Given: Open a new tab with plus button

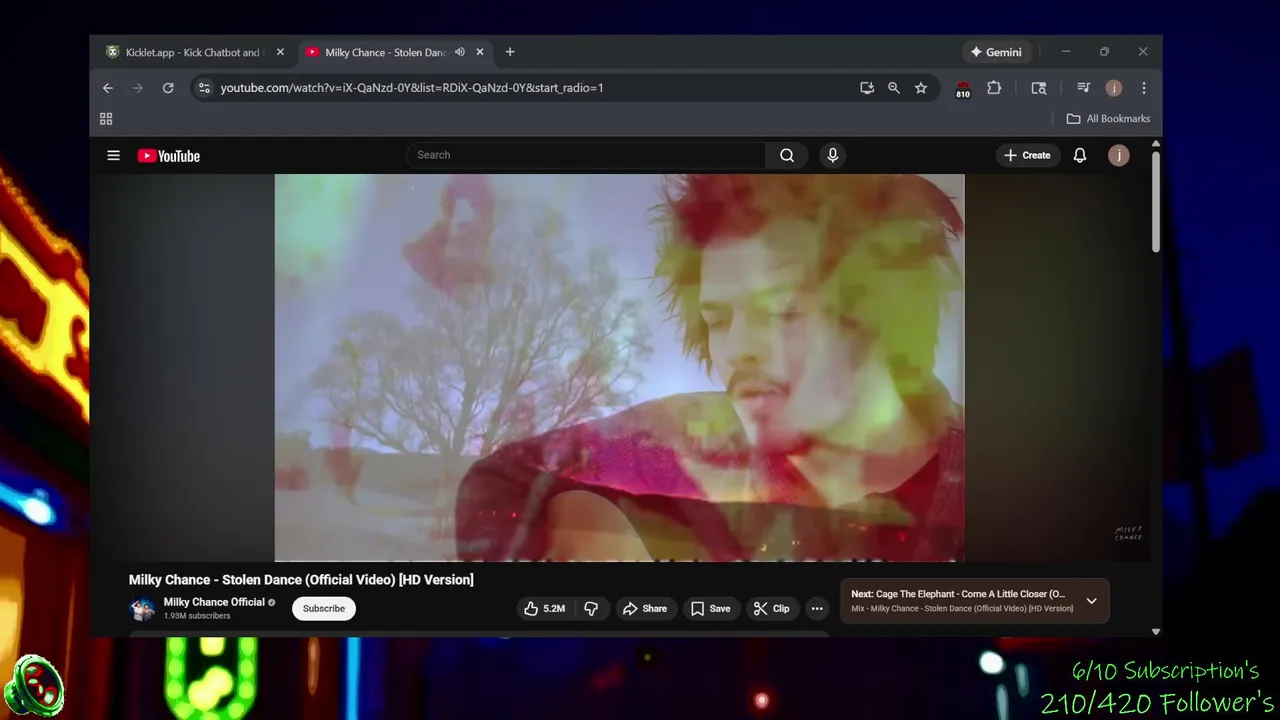Looking at the screenshot, I should [x=510, y=52].
